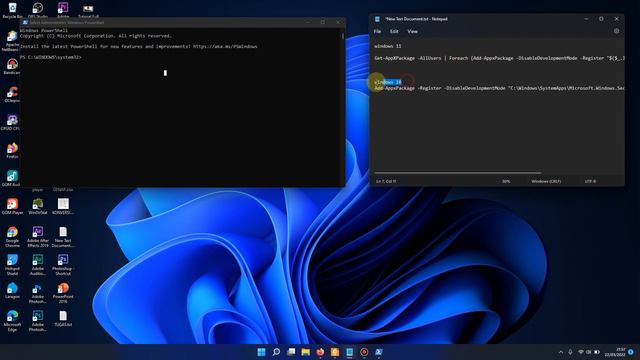Image resolution: width=640 pixels, height=360 pixels.
Task: Click the PS C:\WINDOWS\system32> prompt line
Action: click(x=51, y=57)
